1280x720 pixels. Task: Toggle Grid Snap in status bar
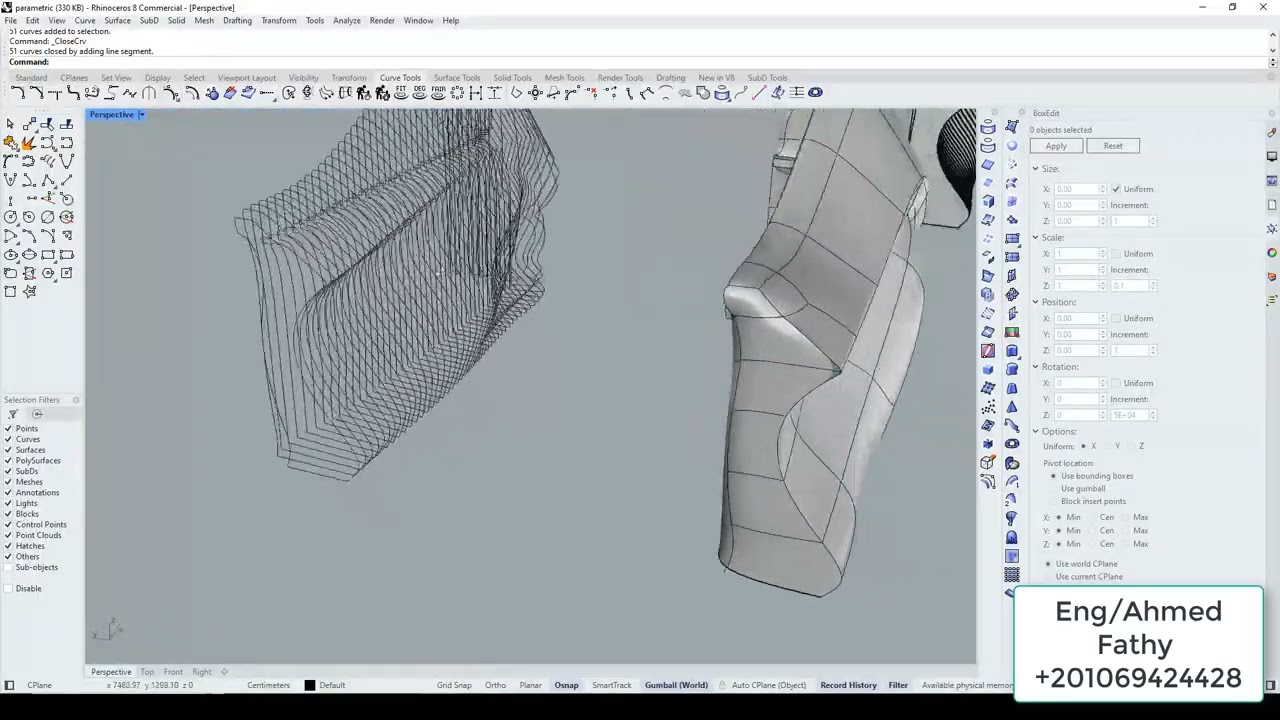pos(454,685)
